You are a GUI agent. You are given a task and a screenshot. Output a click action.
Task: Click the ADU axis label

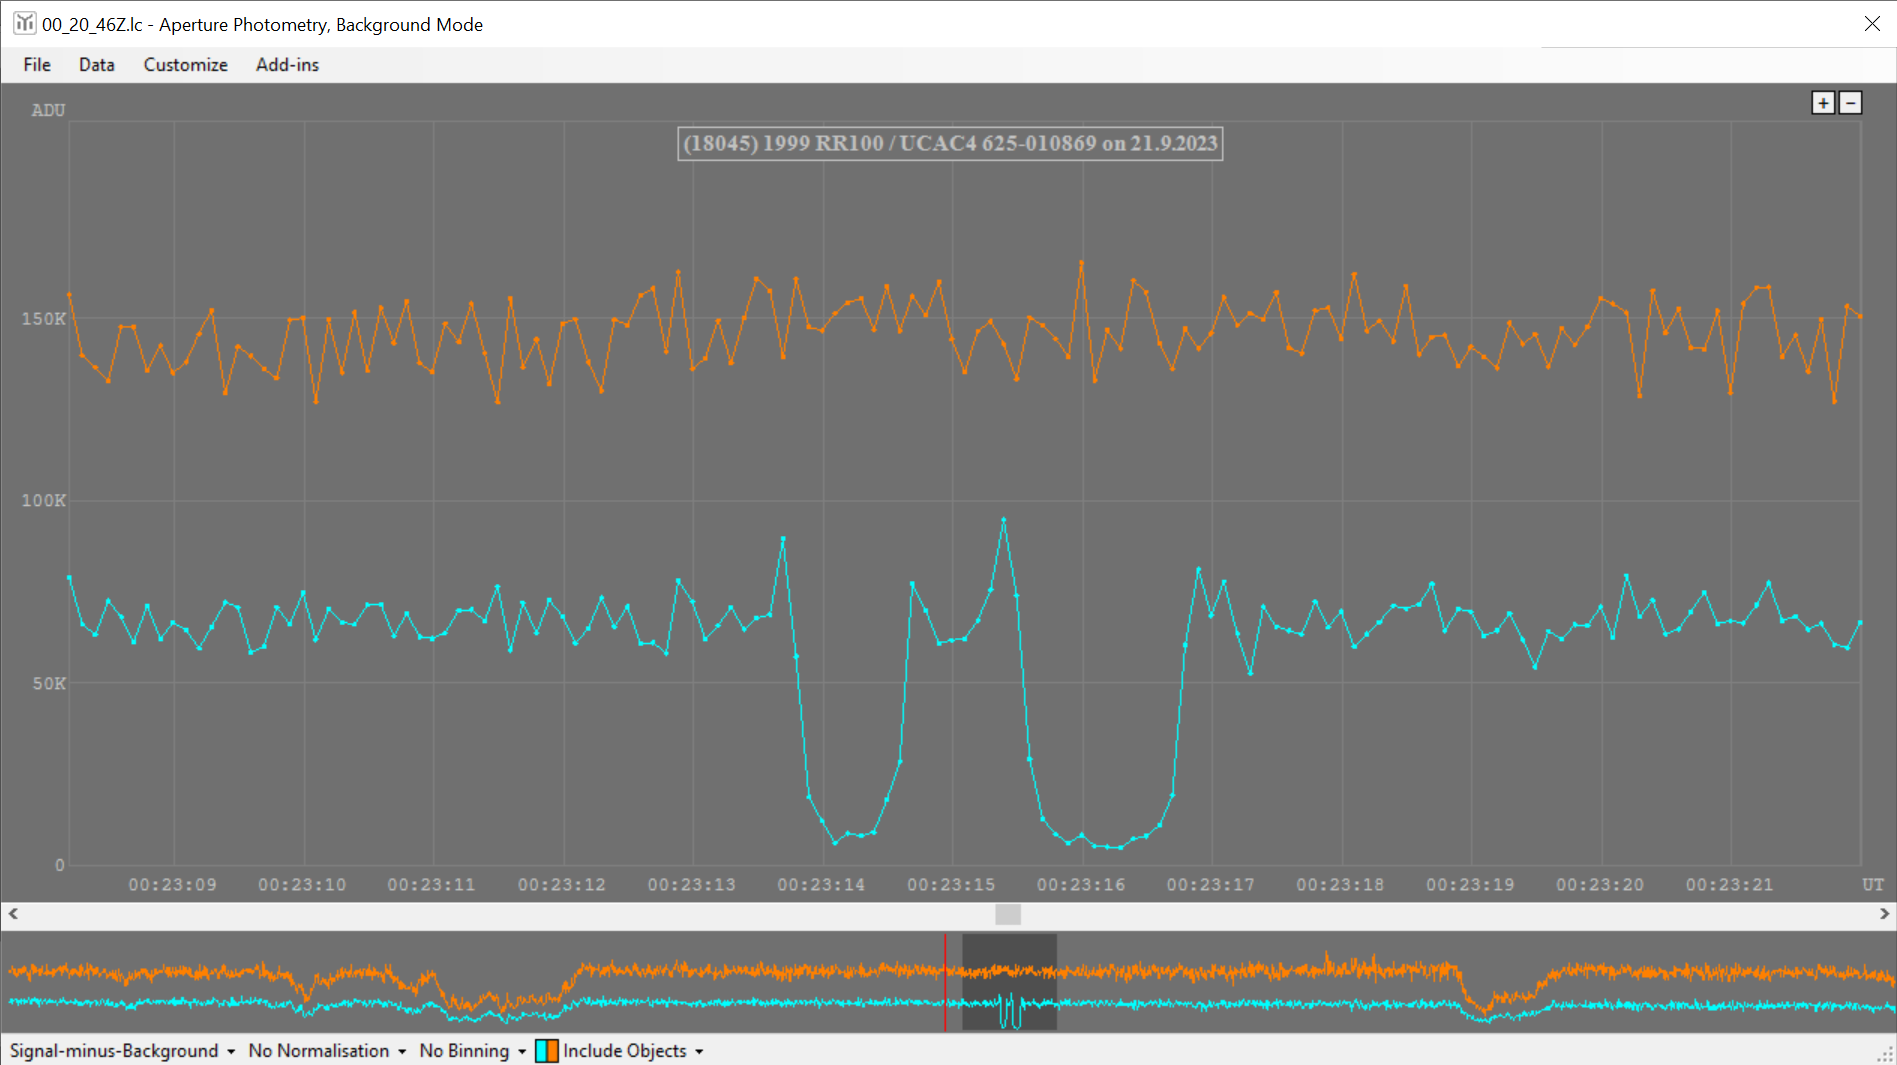(48, 111)
